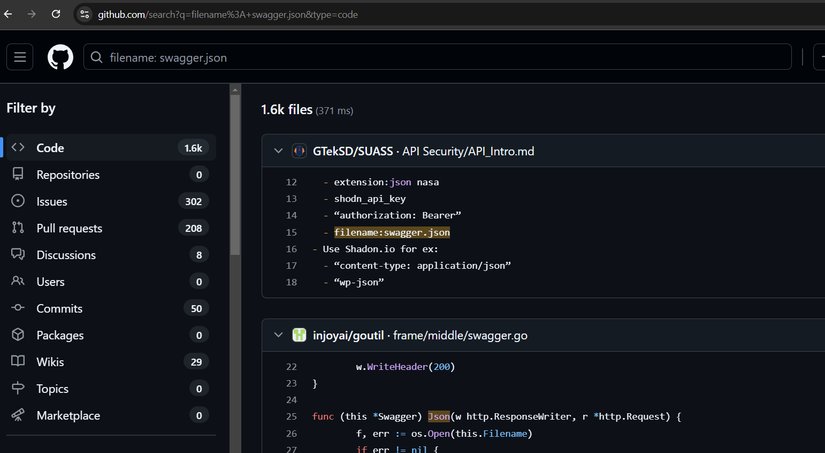Click the Users people icon

[x=18, y=281]
